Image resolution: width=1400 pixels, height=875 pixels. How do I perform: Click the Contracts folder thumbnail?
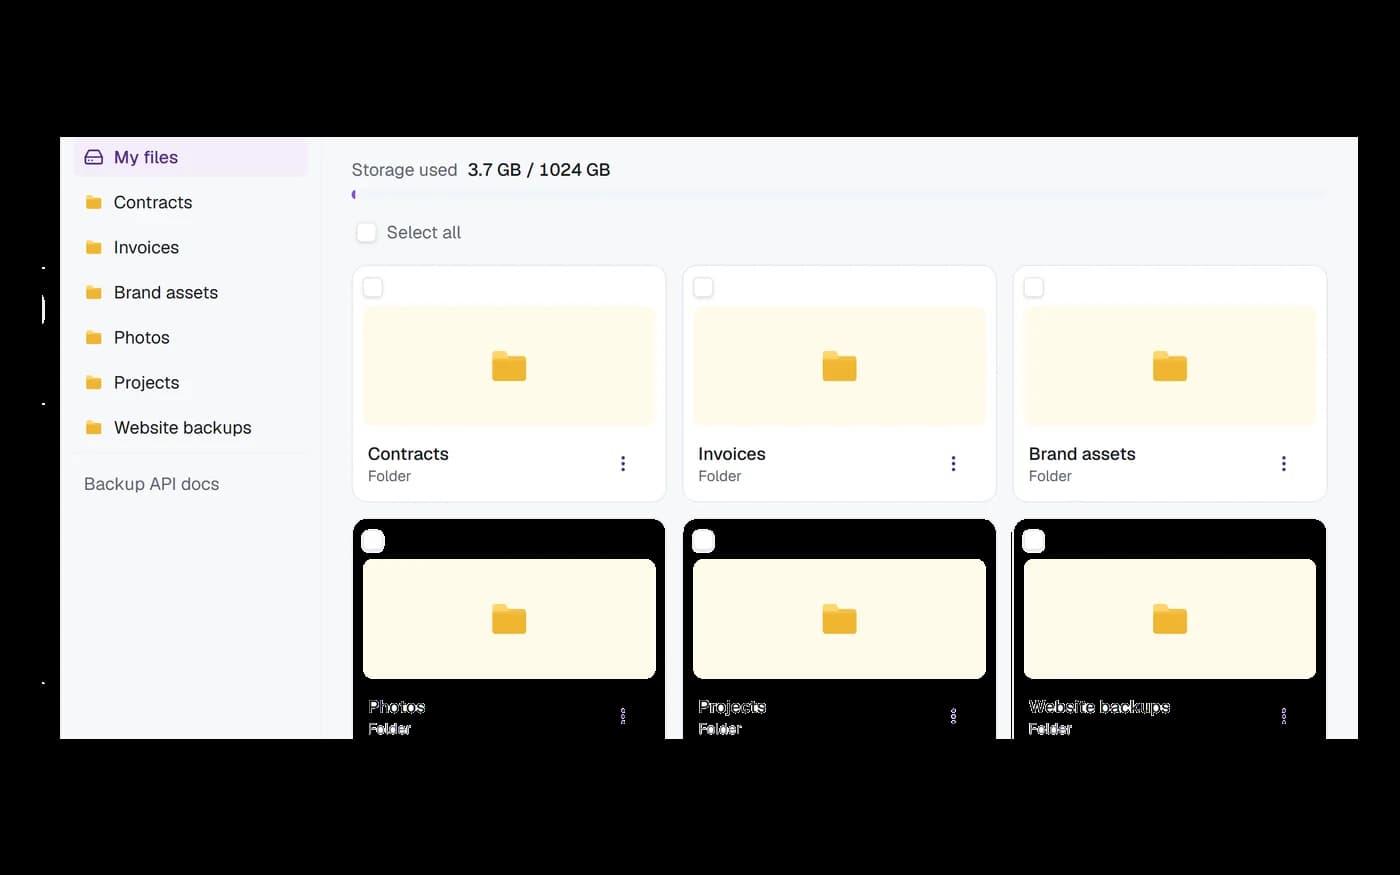point(509,367)
